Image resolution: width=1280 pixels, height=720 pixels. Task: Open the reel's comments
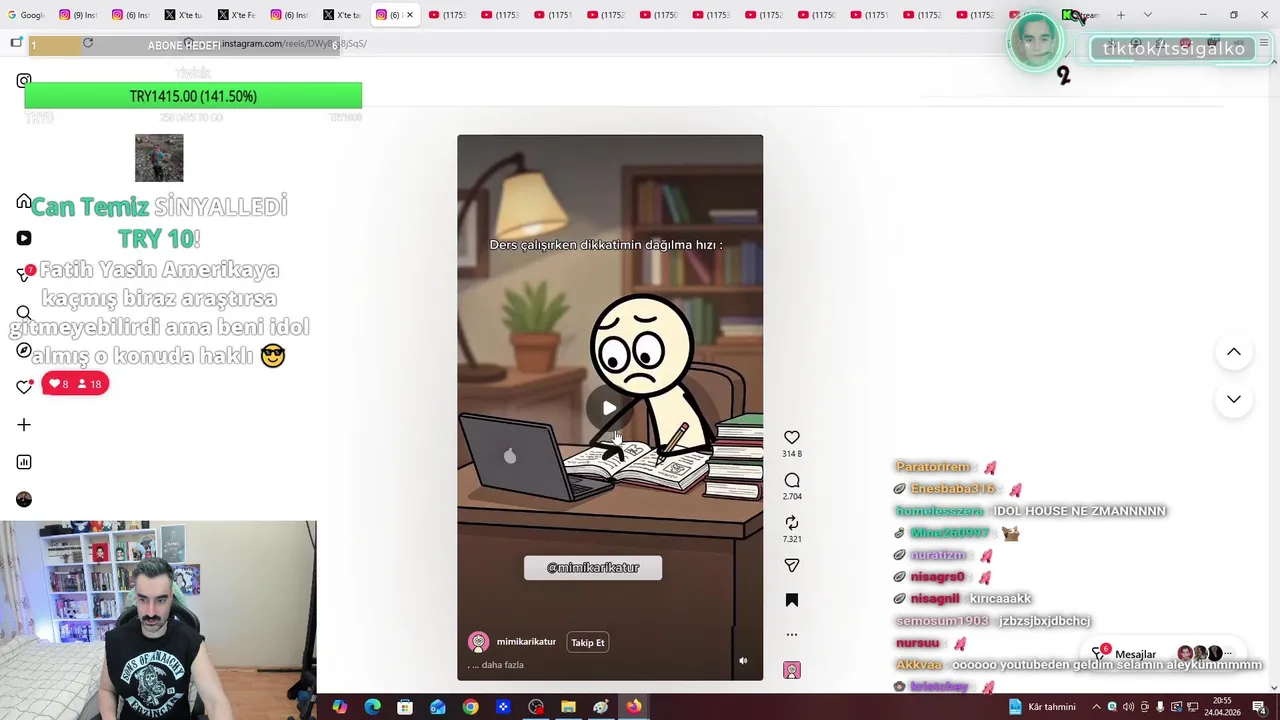coord(792,480)
